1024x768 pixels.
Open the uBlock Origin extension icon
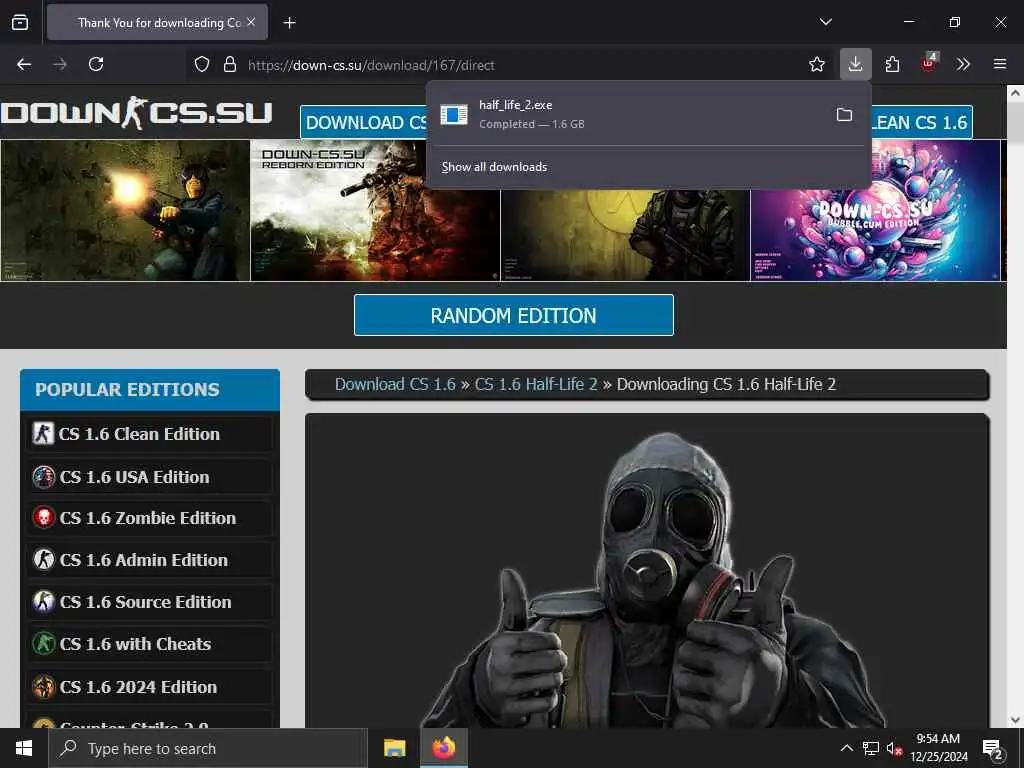[x=928, y=64]
